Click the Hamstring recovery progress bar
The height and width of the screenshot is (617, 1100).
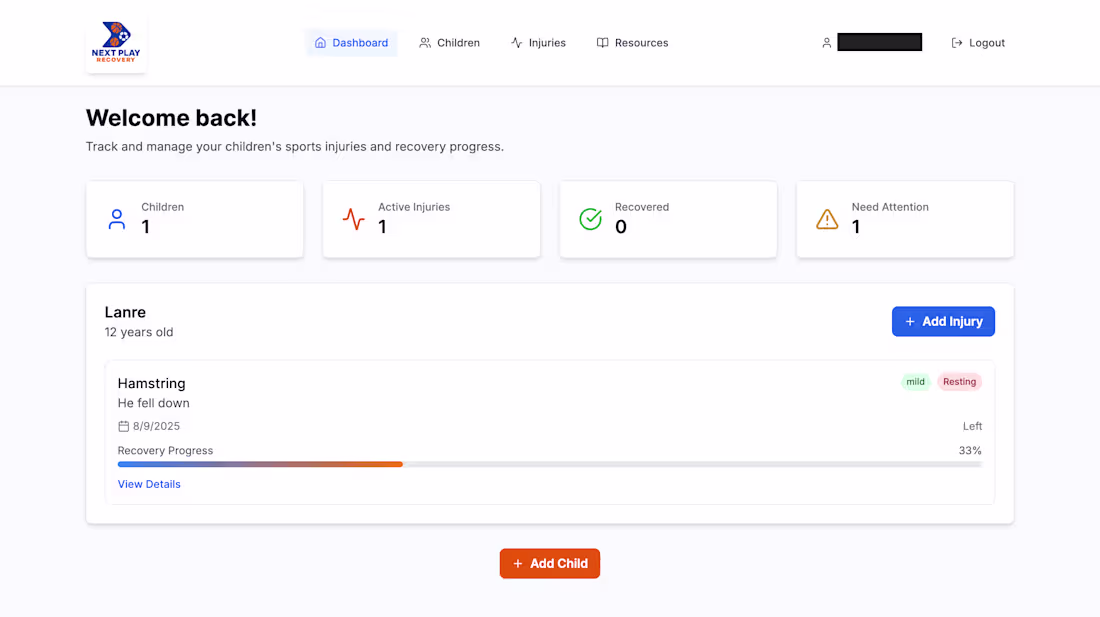click(x=550, y=464)
